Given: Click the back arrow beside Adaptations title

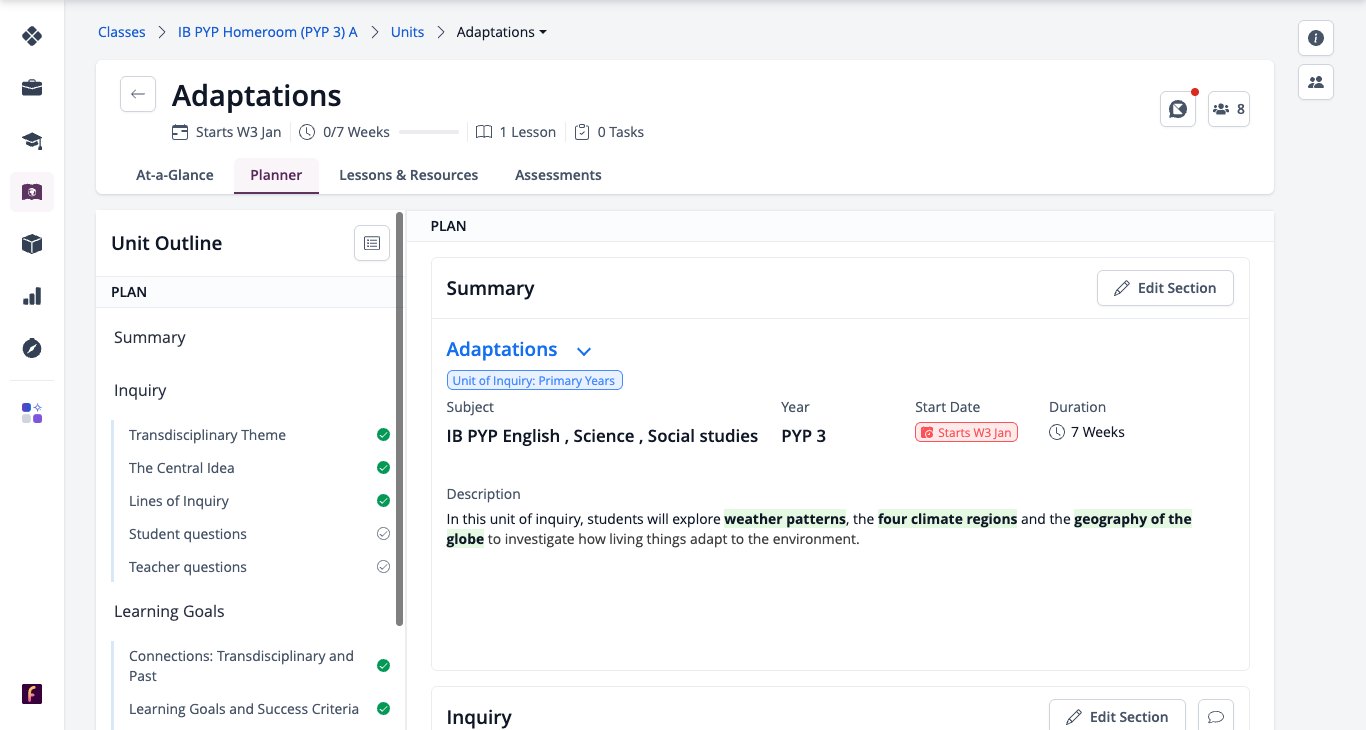Looking at the screenshot, I should (138, 94).
